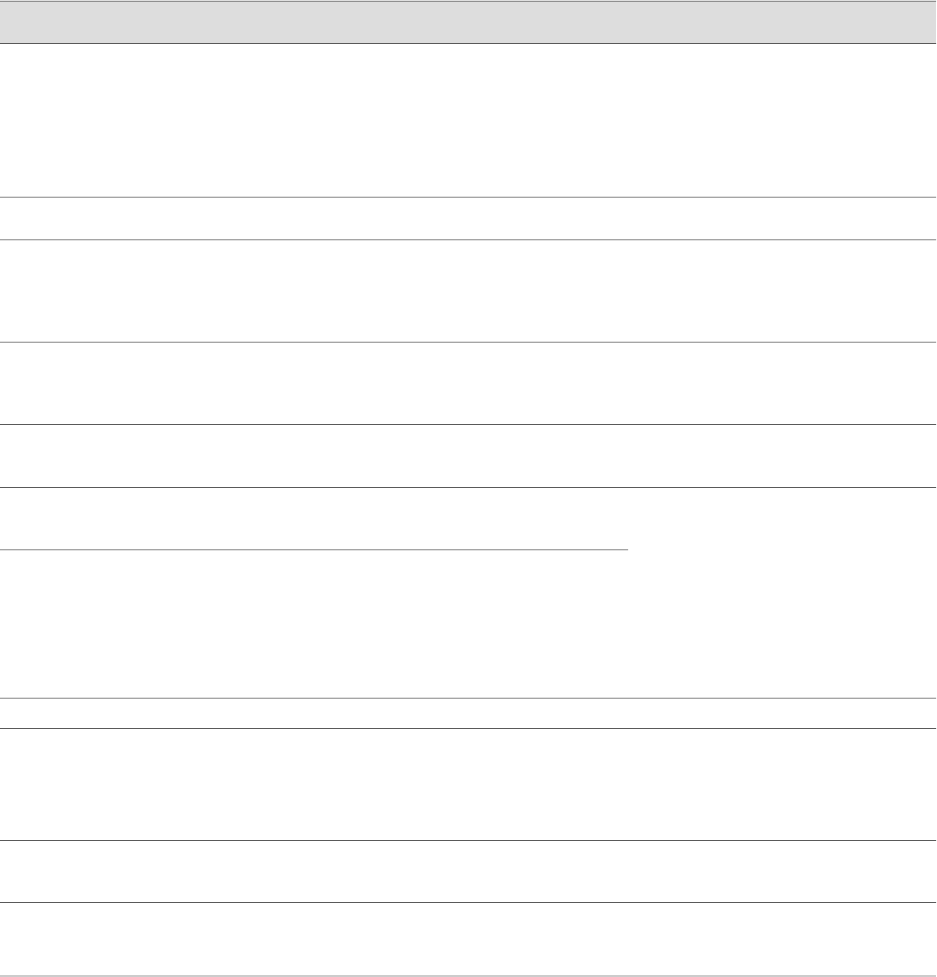Click the divider line above the last row
The width and height of the screenshot is (937, 977).
coord(468,901)
